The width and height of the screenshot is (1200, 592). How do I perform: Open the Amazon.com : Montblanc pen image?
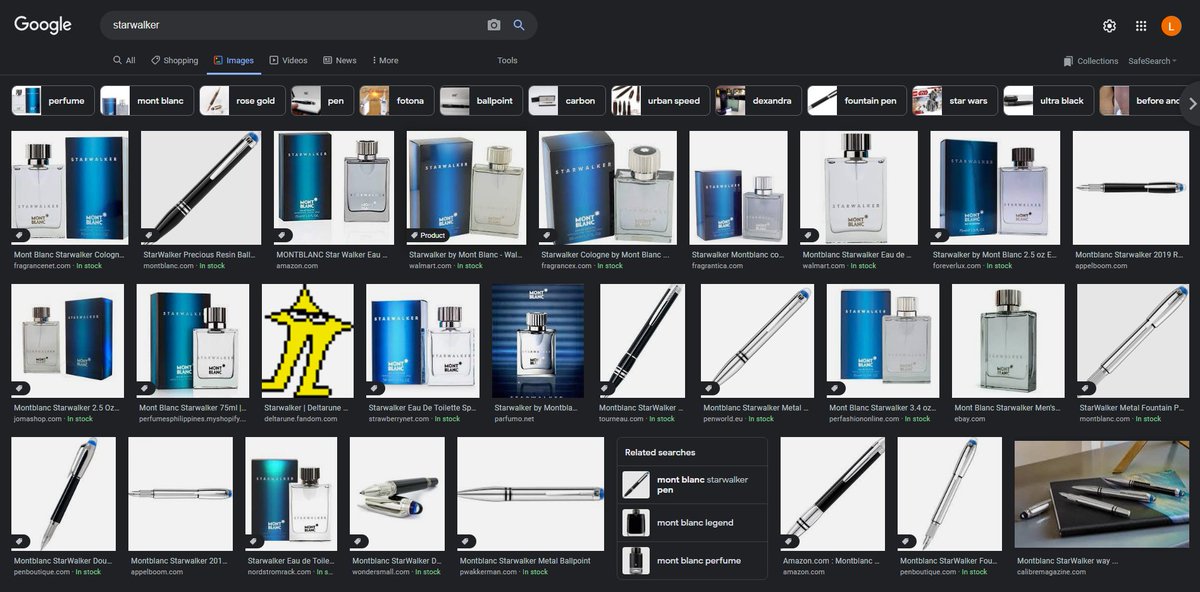[x=832, y=494]
